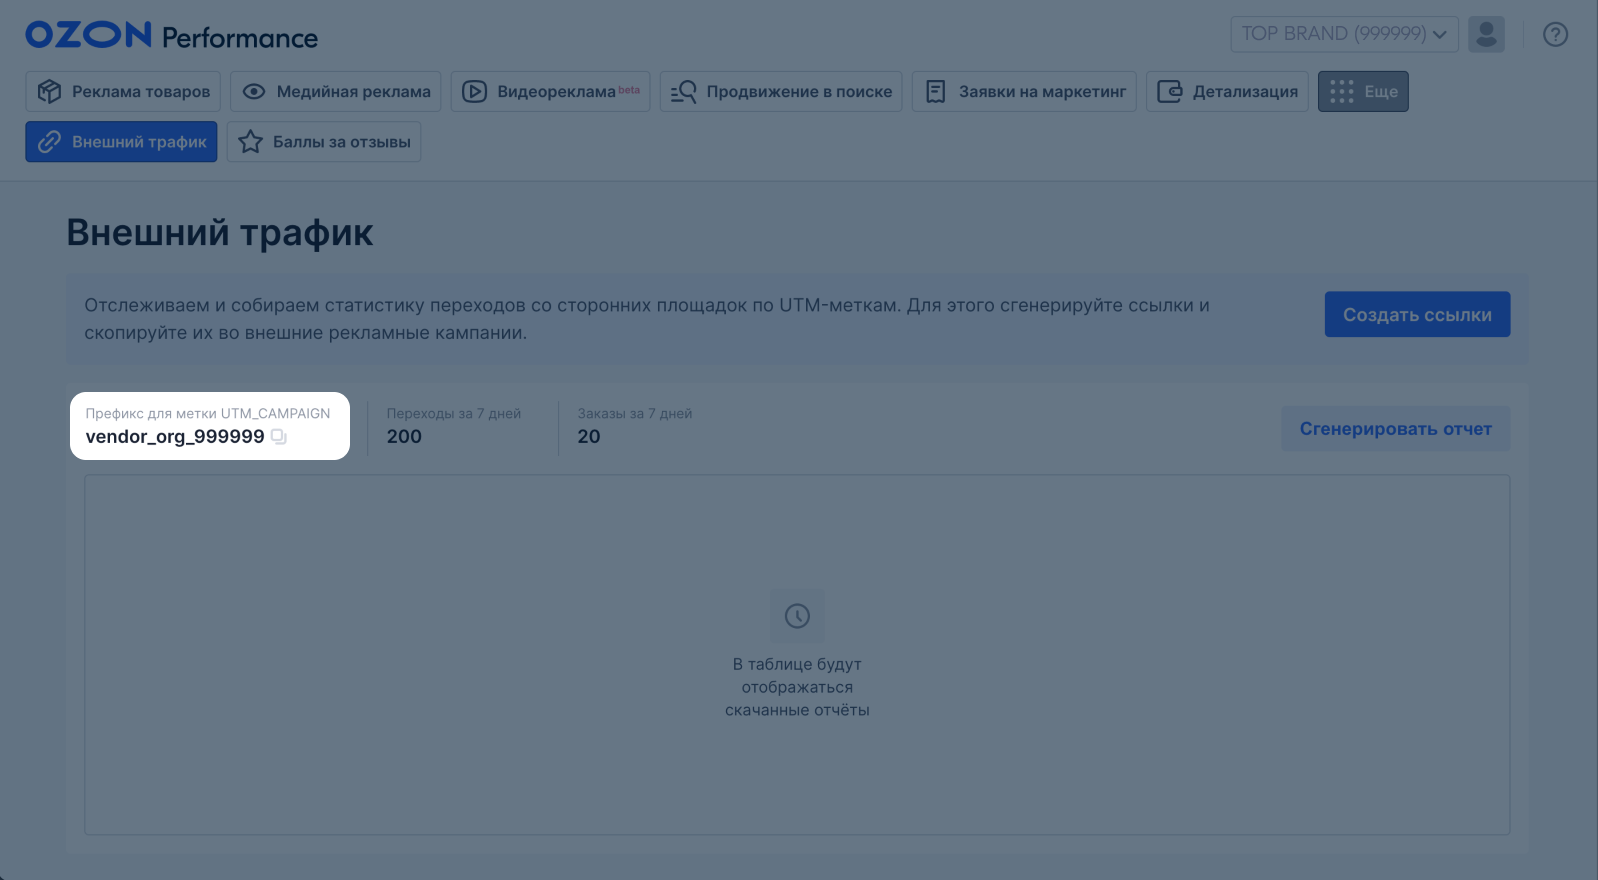The image size is (1598, 880).
Task: Open Заявки на маркетинг tab
Action: pyautogui.click(x=1024, y=91)
